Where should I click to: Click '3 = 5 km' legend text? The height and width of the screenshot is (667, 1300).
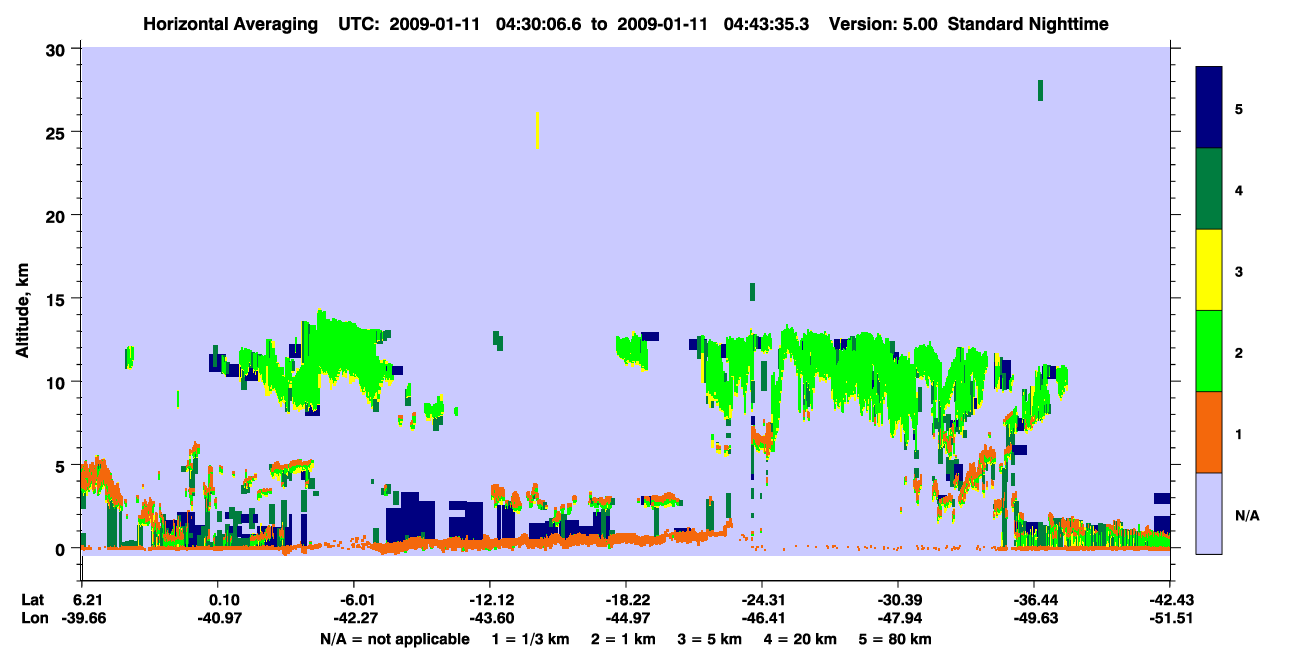(x=709, y=639)
